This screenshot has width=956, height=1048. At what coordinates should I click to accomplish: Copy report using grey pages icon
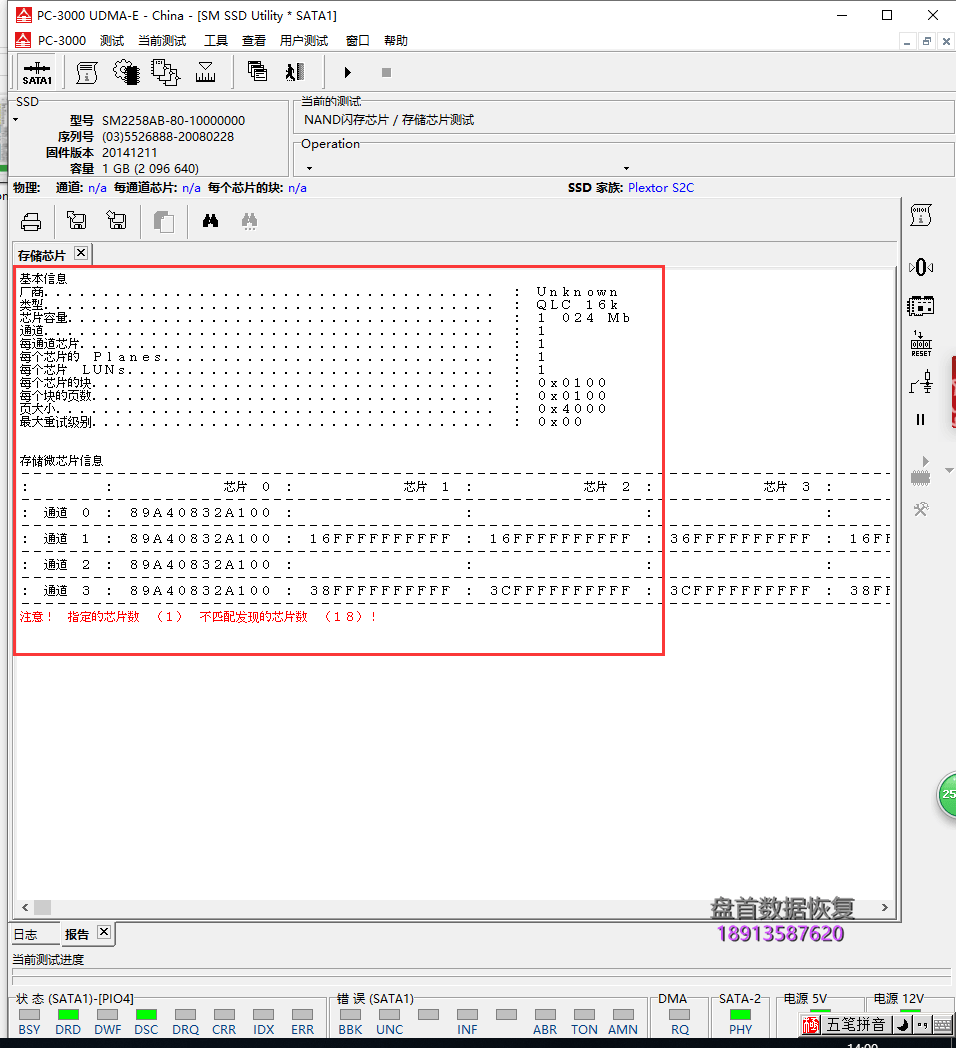tap(164, 221)
